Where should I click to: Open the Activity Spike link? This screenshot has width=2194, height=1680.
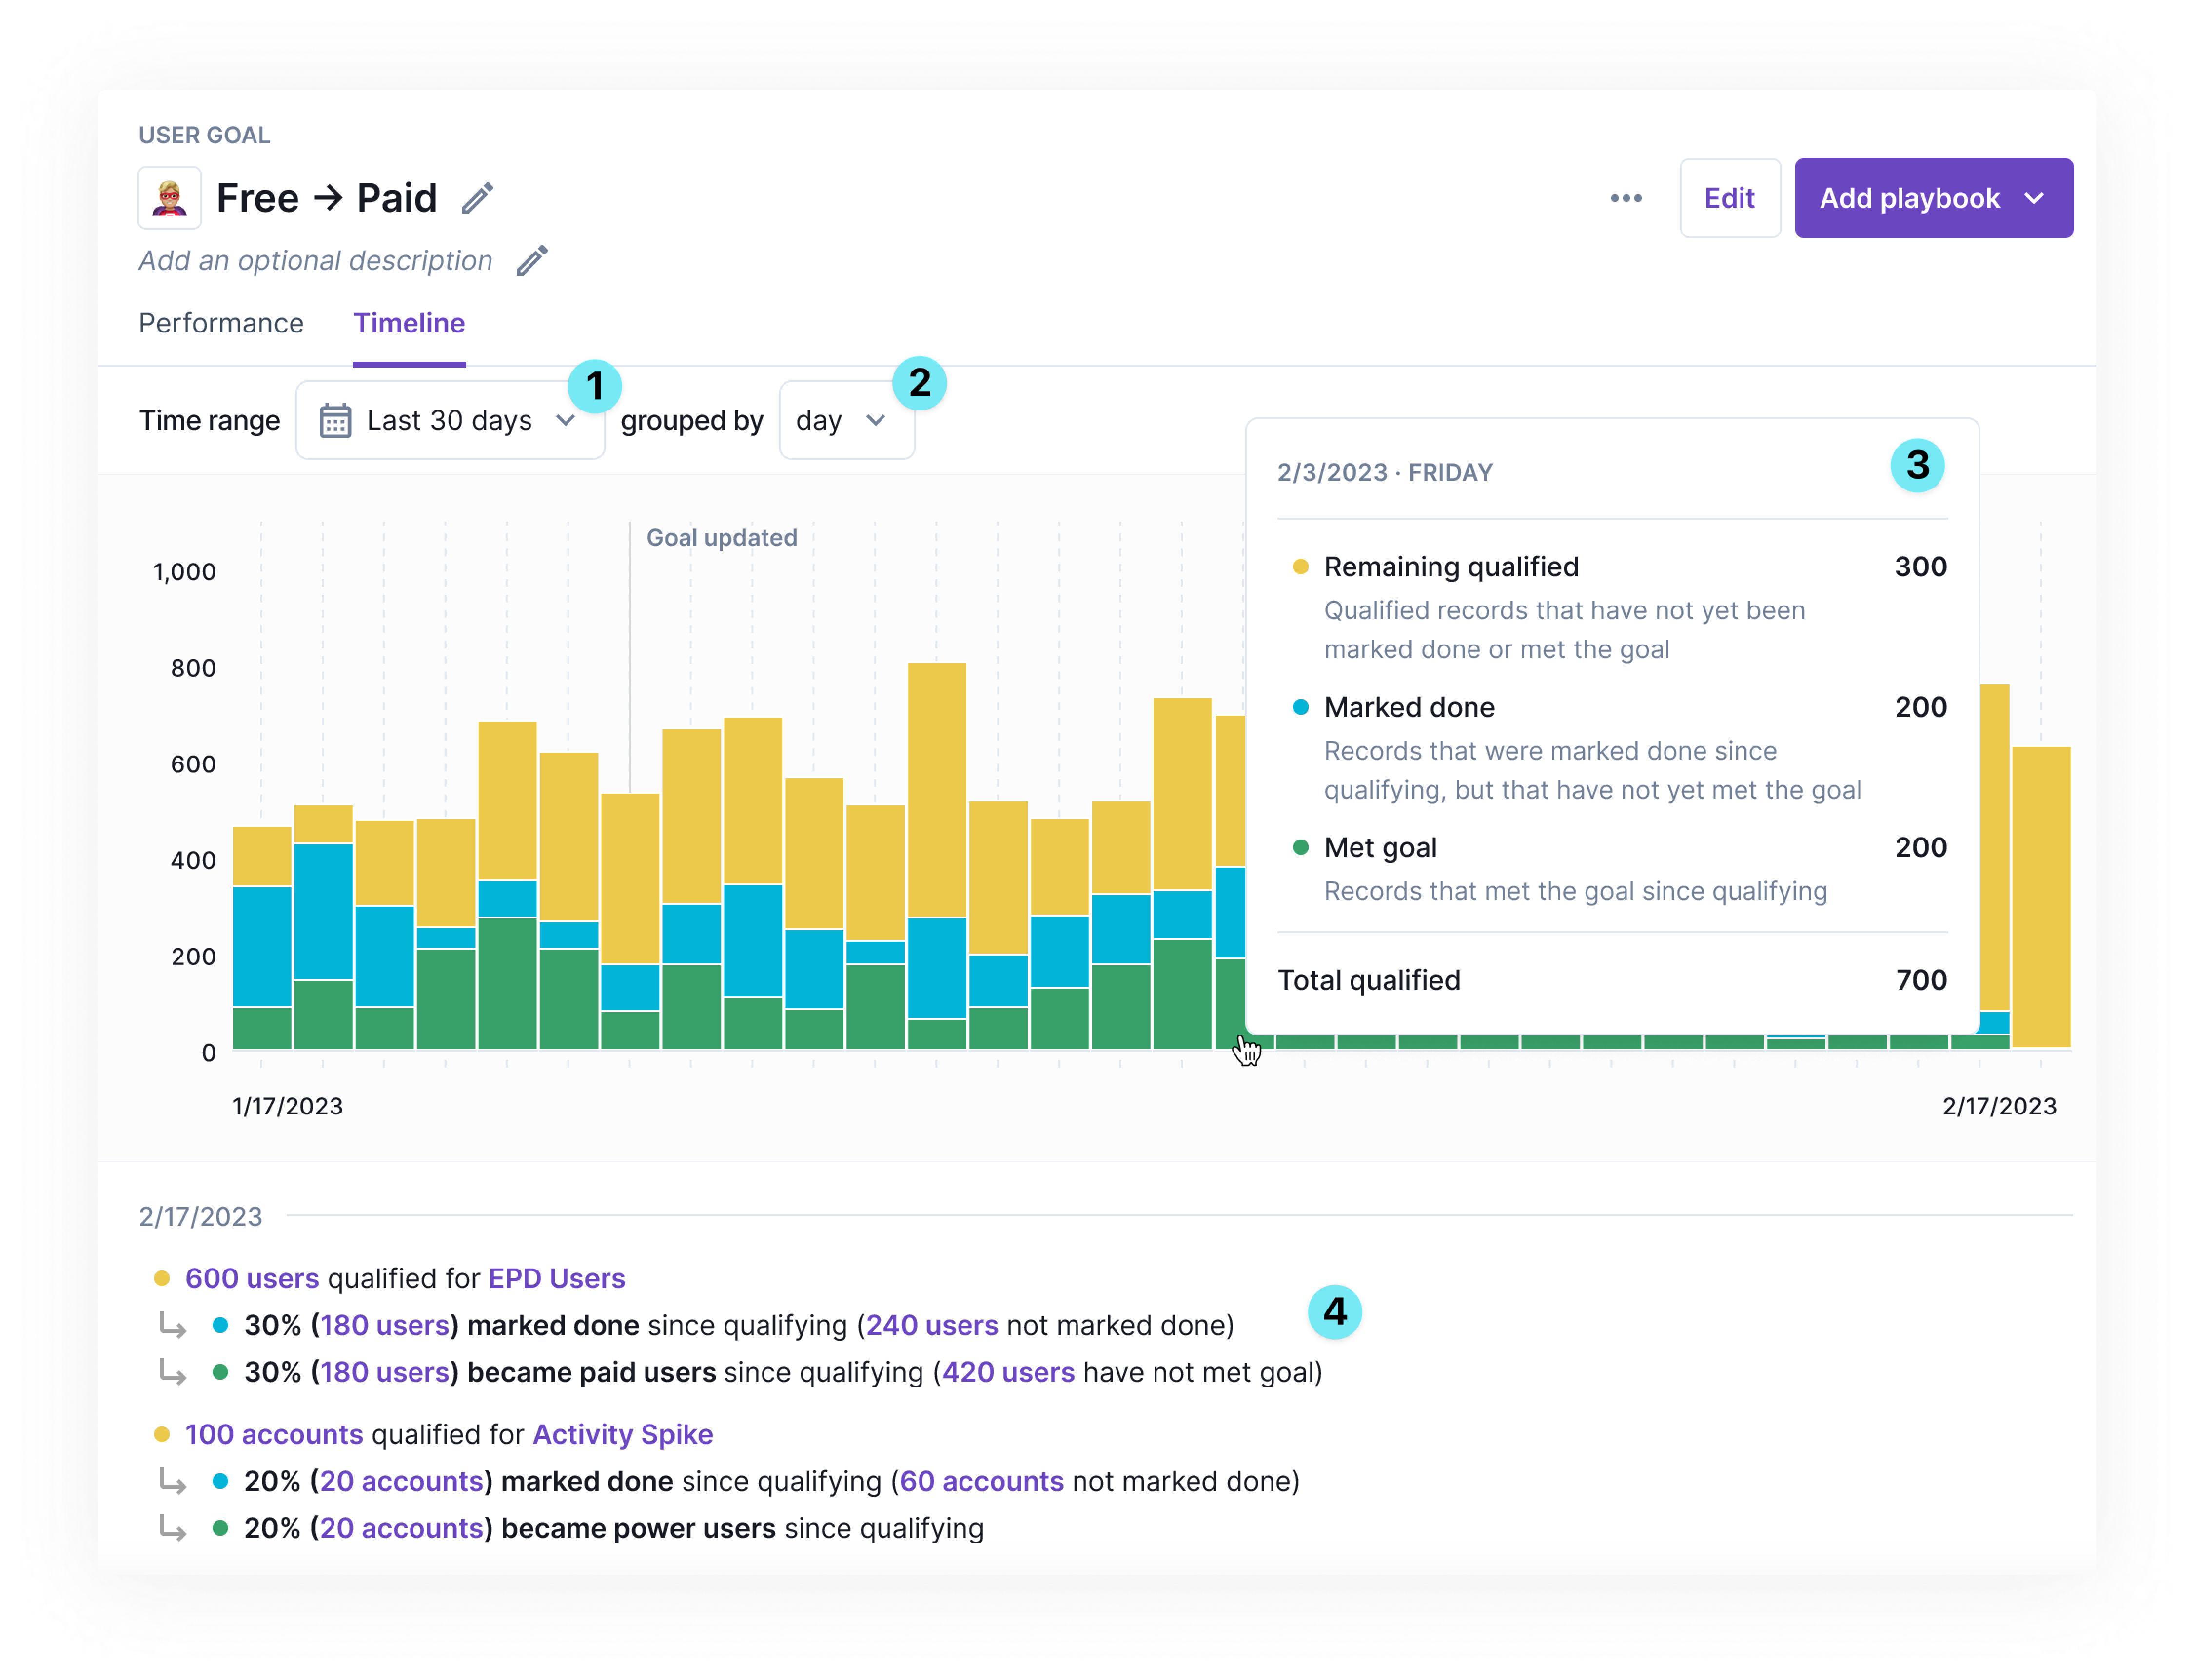622,1434
